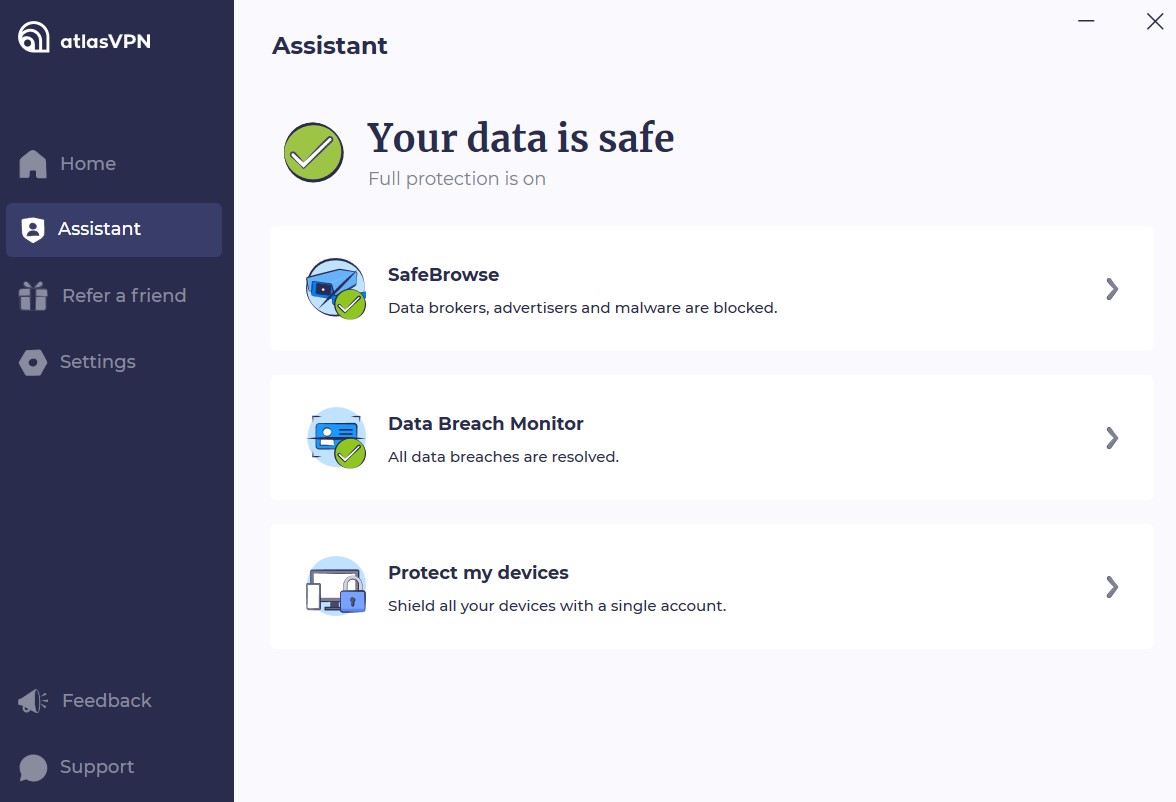This screenshot has width=1176, height=802.
Task: Click 'All data breaches are resolved.' text
Action: [x=503, y=457]
